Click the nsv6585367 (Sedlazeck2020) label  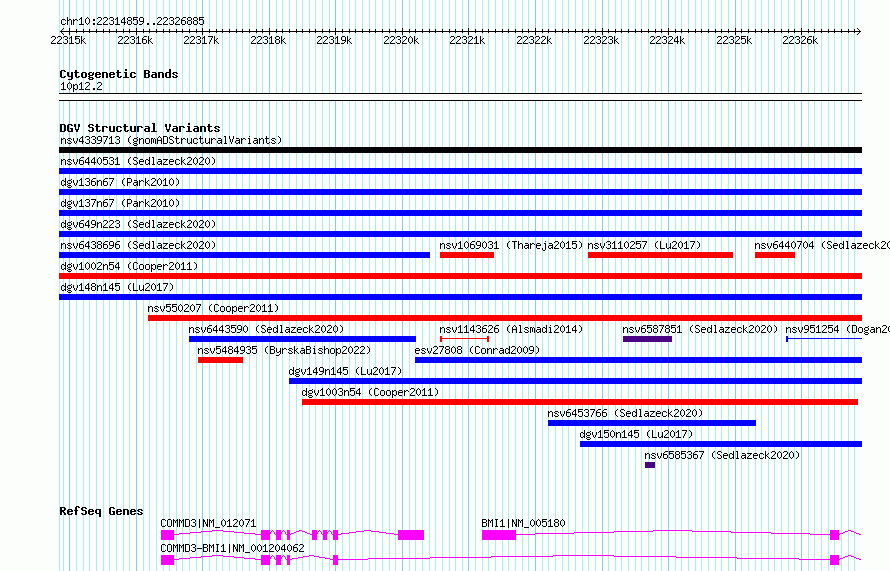pyautogui.click(x=722, y=455)
